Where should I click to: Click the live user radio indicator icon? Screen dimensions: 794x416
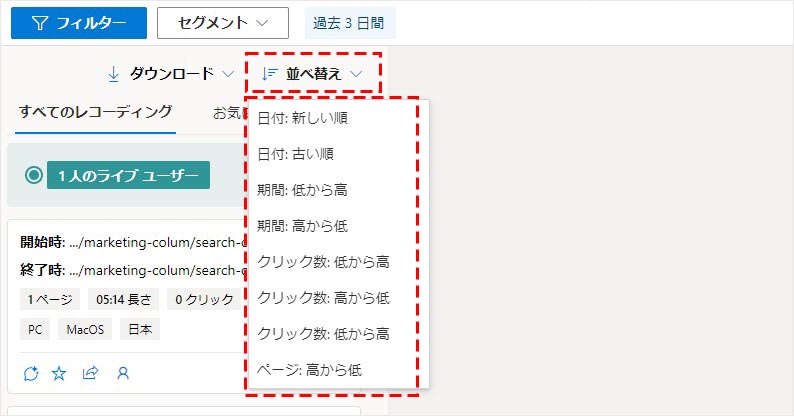(x=34, y=175)
